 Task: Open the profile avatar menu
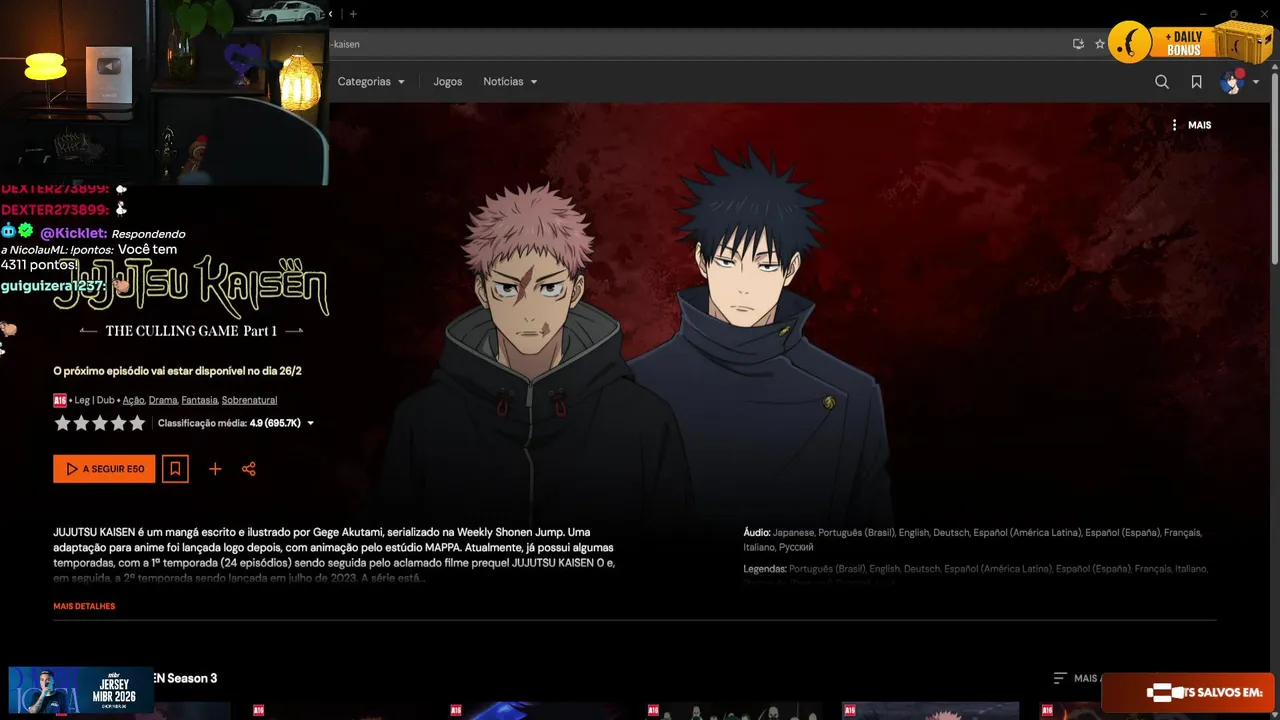pyautogui.click(x=1231, y=82)
